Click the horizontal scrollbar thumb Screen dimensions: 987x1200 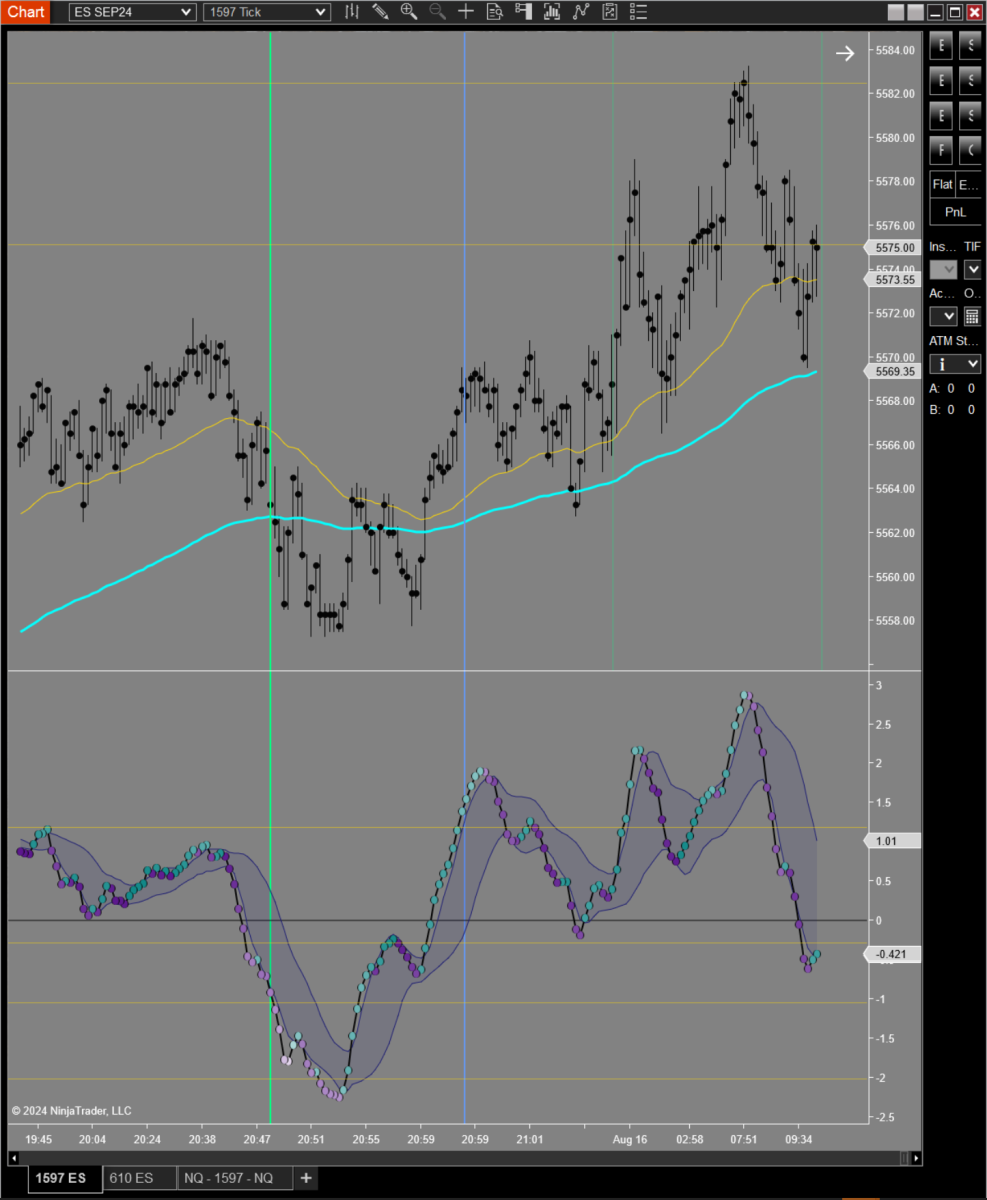pyautogui.click(x=905, y=1157)
